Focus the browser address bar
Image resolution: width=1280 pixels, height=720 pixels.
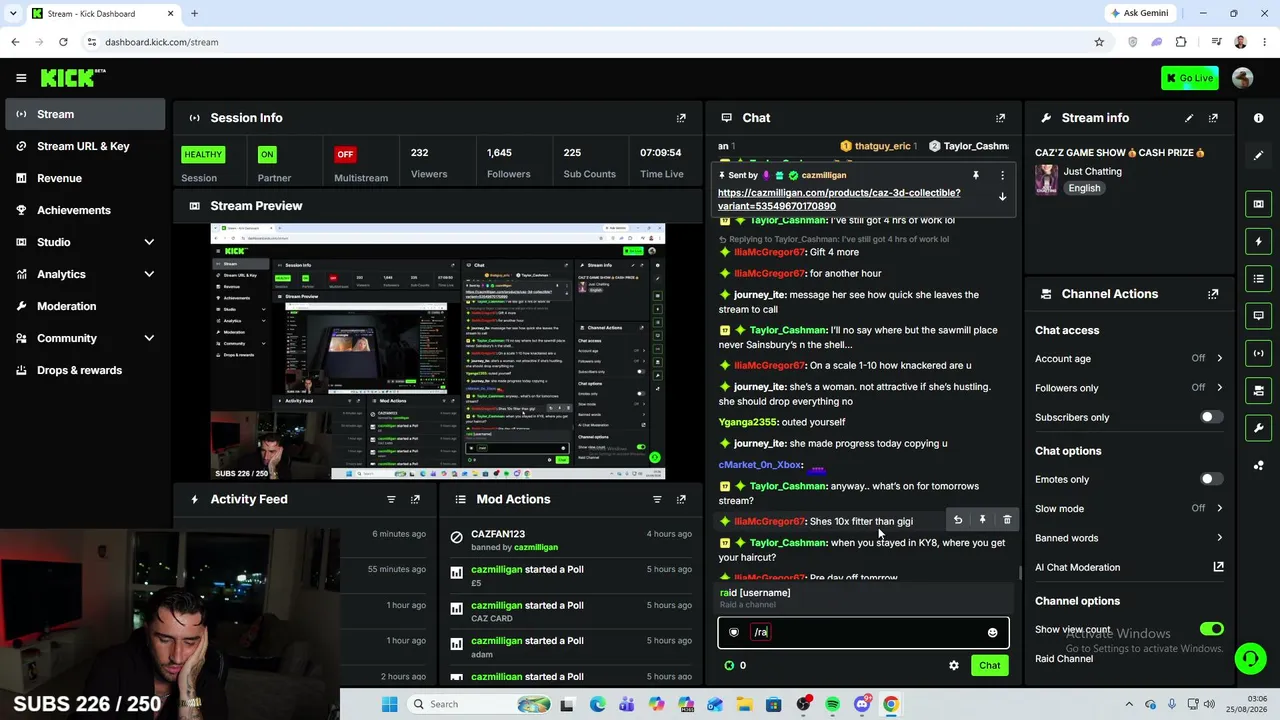[x=590, y=42]
